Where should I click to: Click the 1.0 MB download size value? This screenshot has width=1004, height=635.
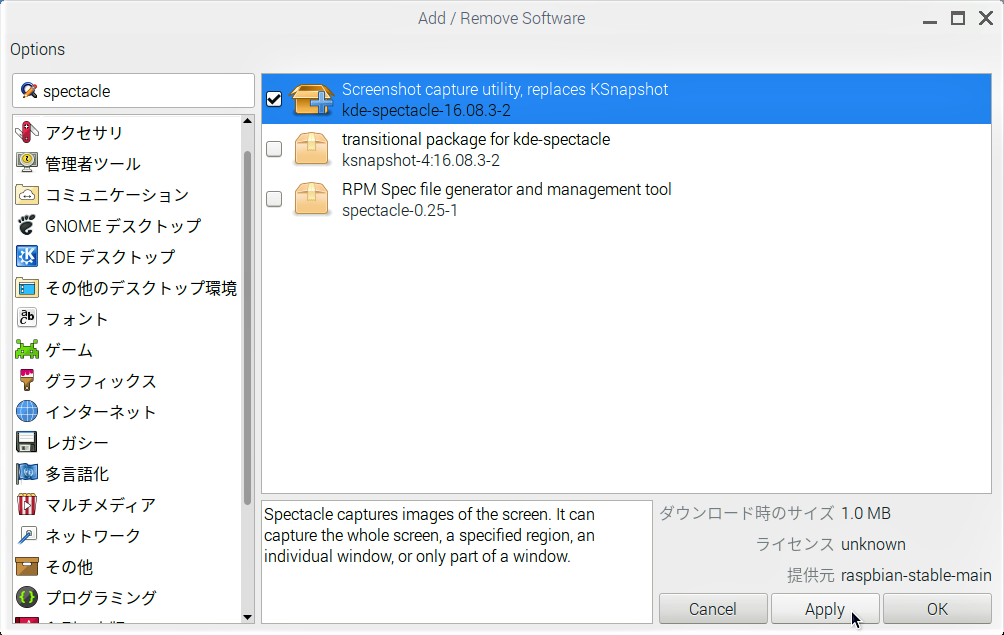[866, 513]
